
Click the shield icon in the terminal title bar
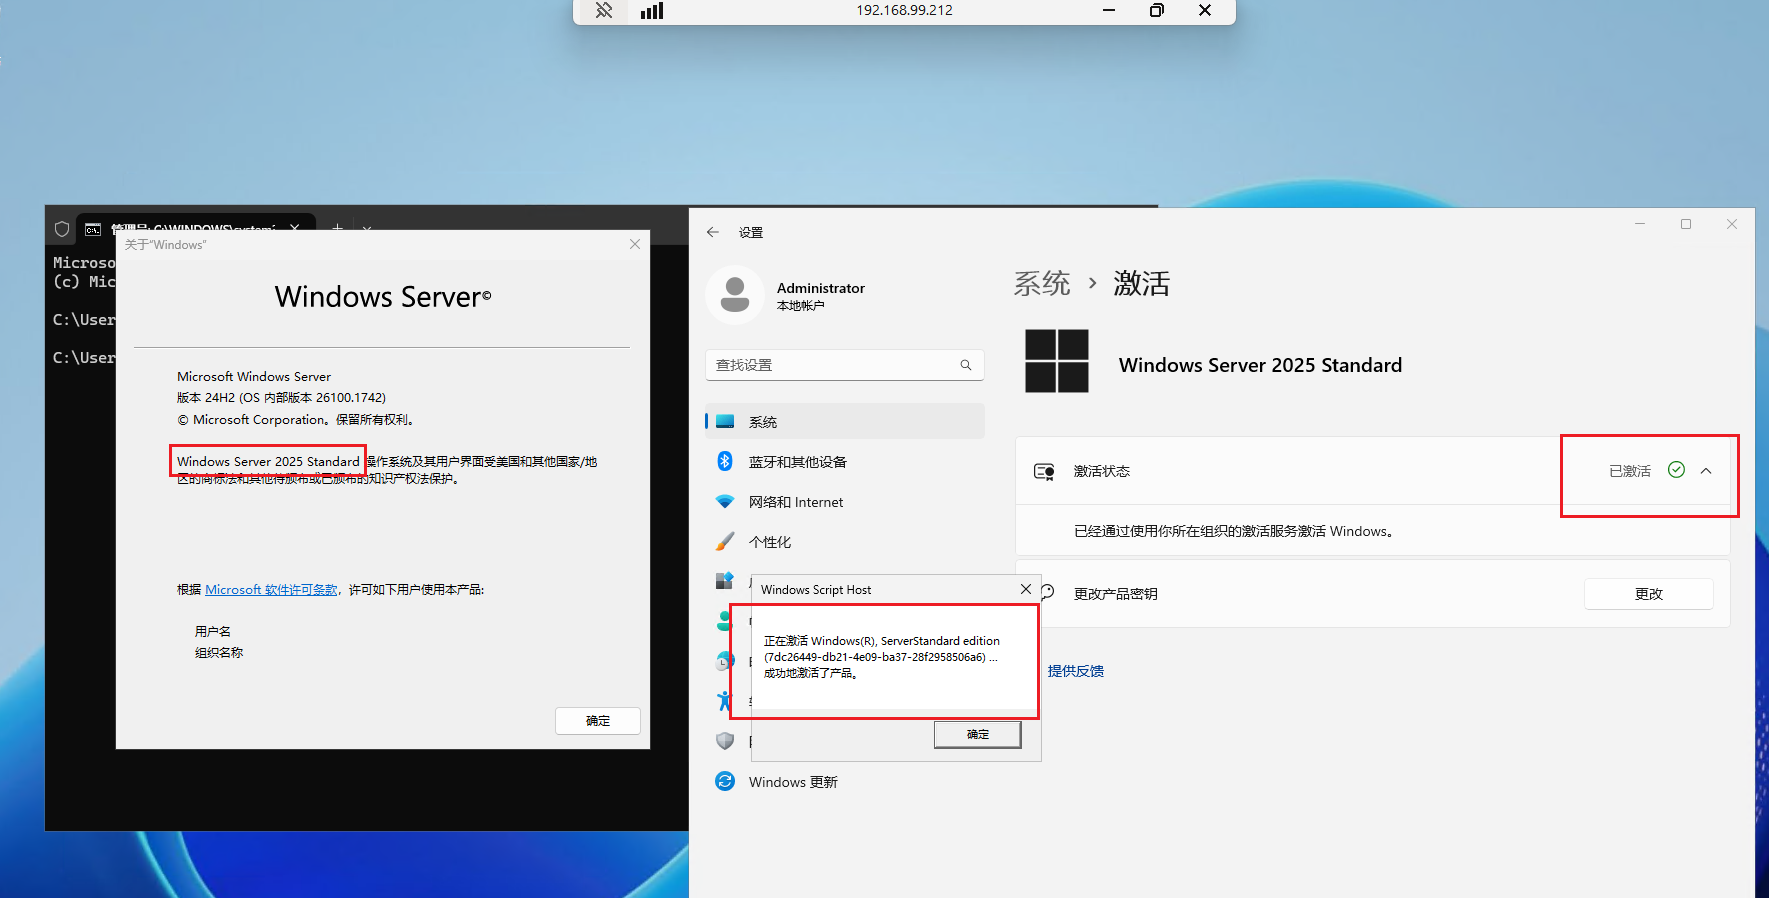click(x=62, y=229)
